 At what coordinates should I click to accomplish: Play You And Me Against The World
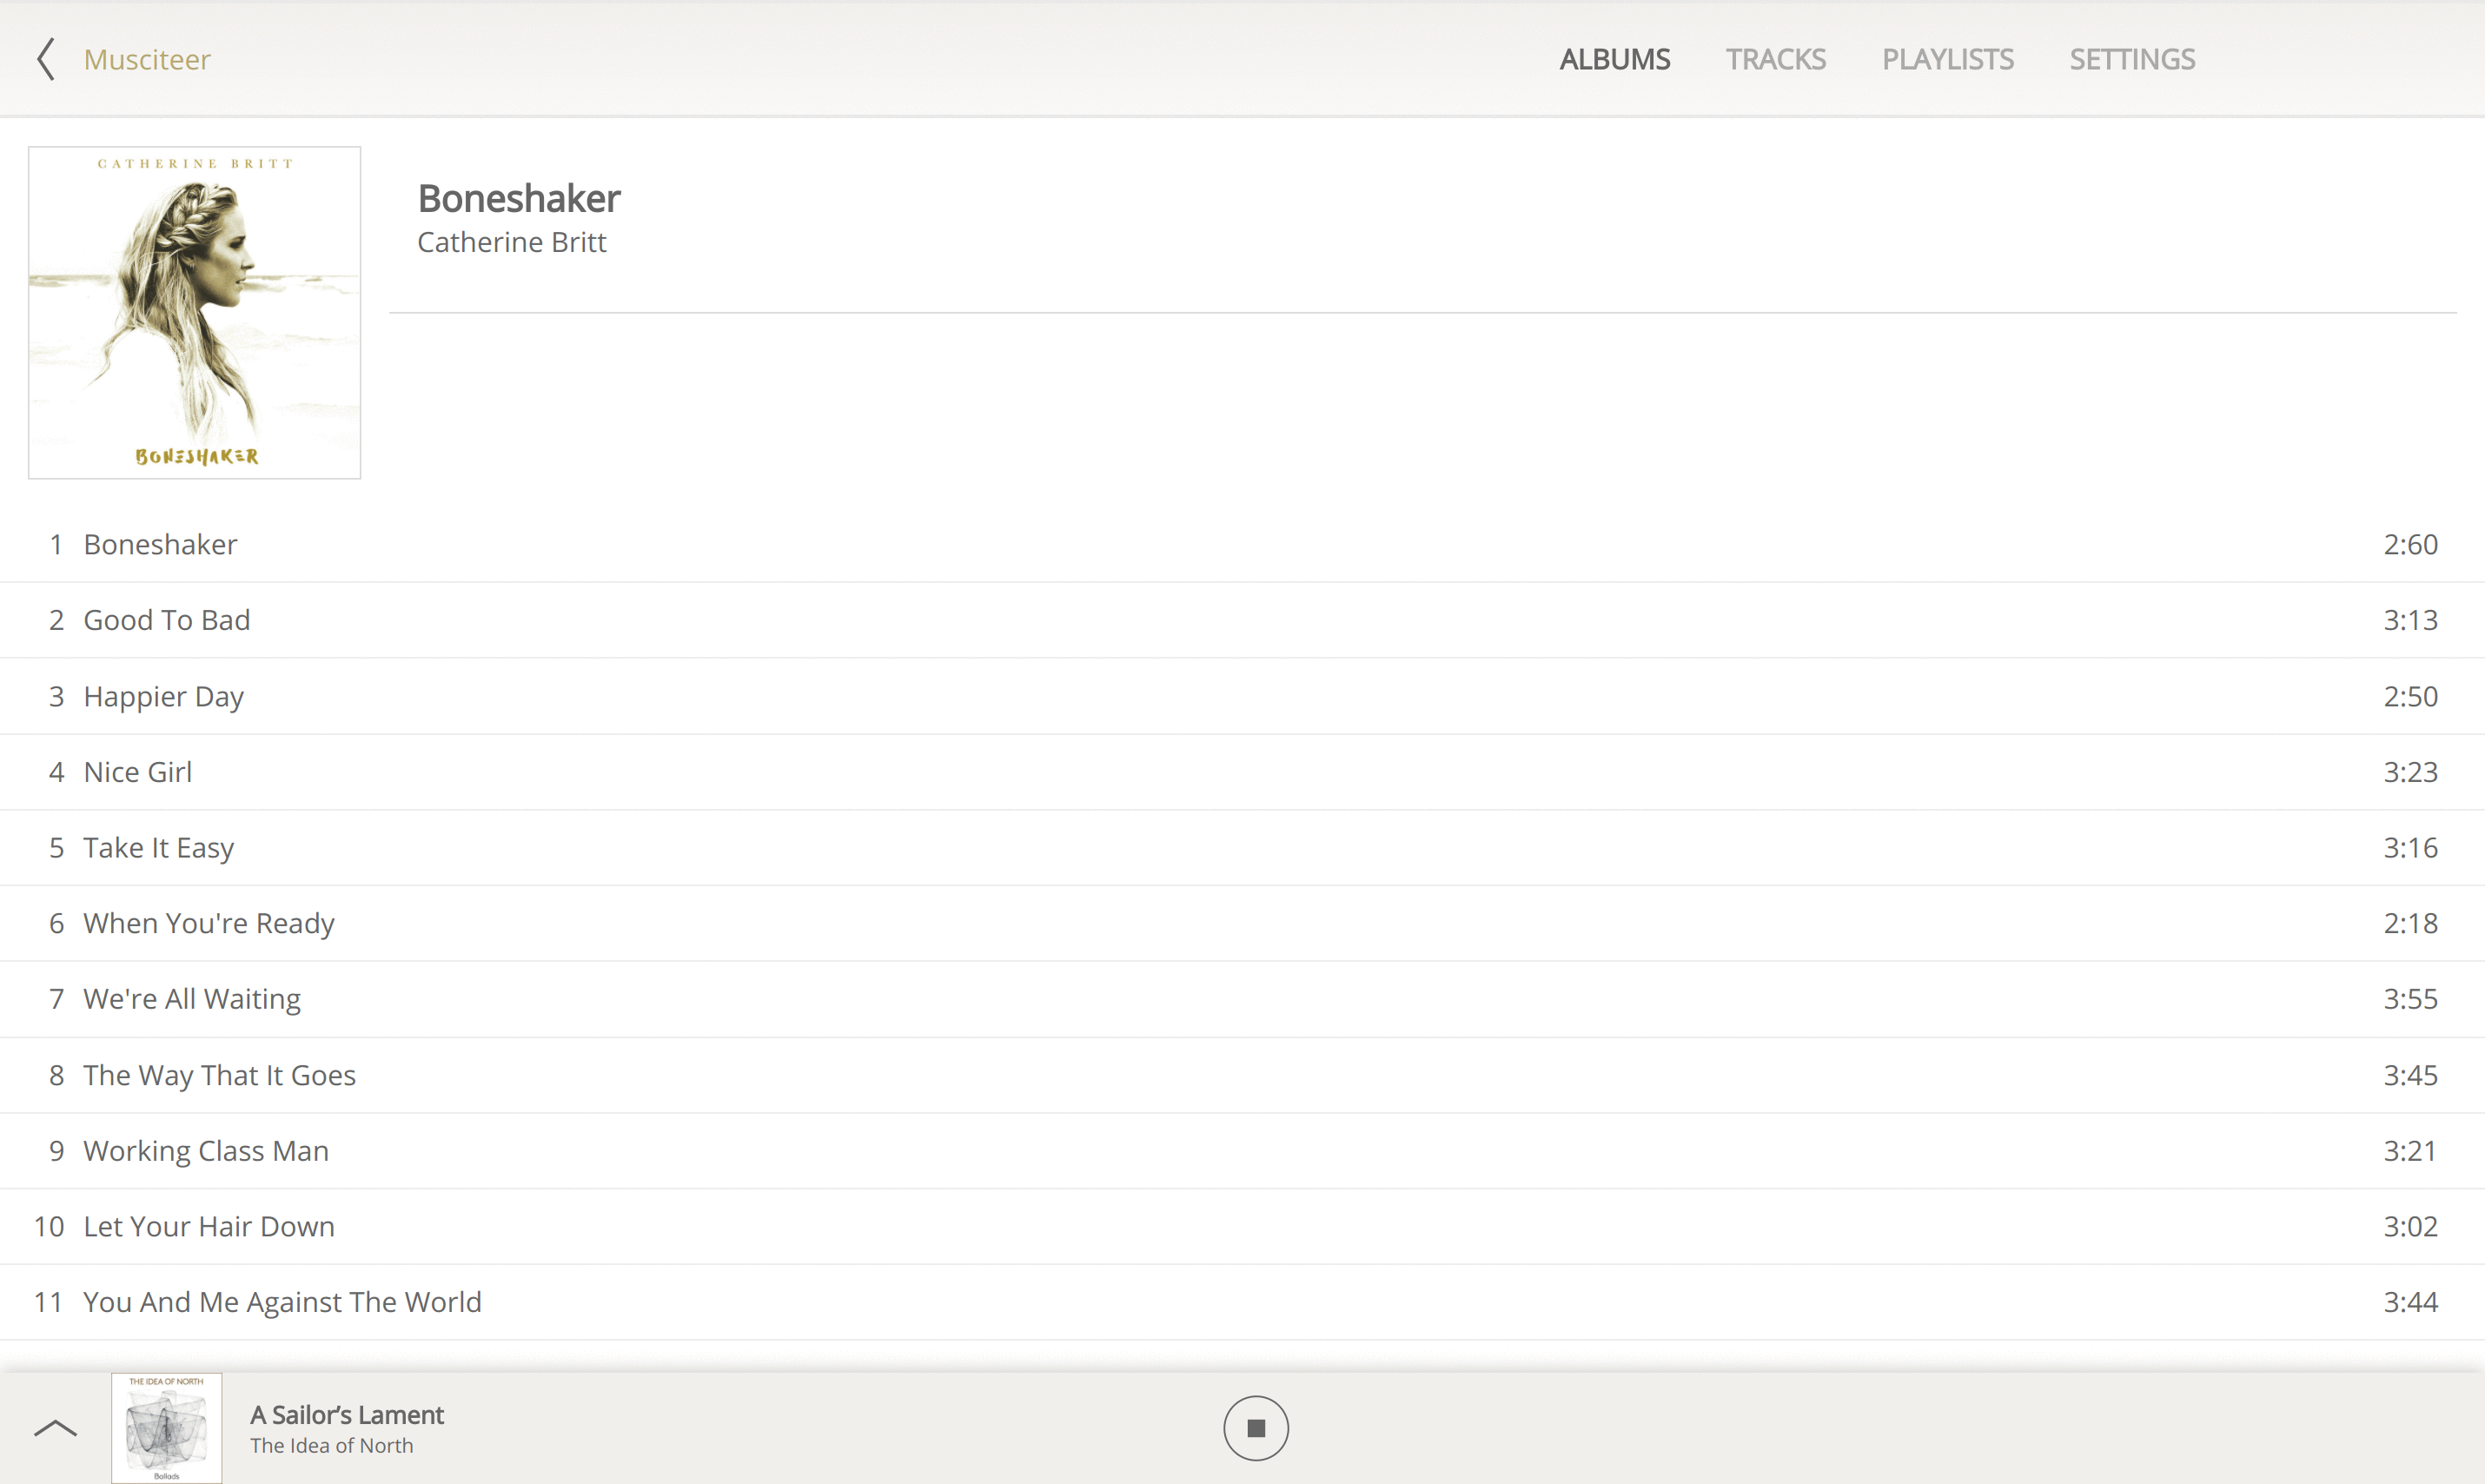tap(282, 1302)
